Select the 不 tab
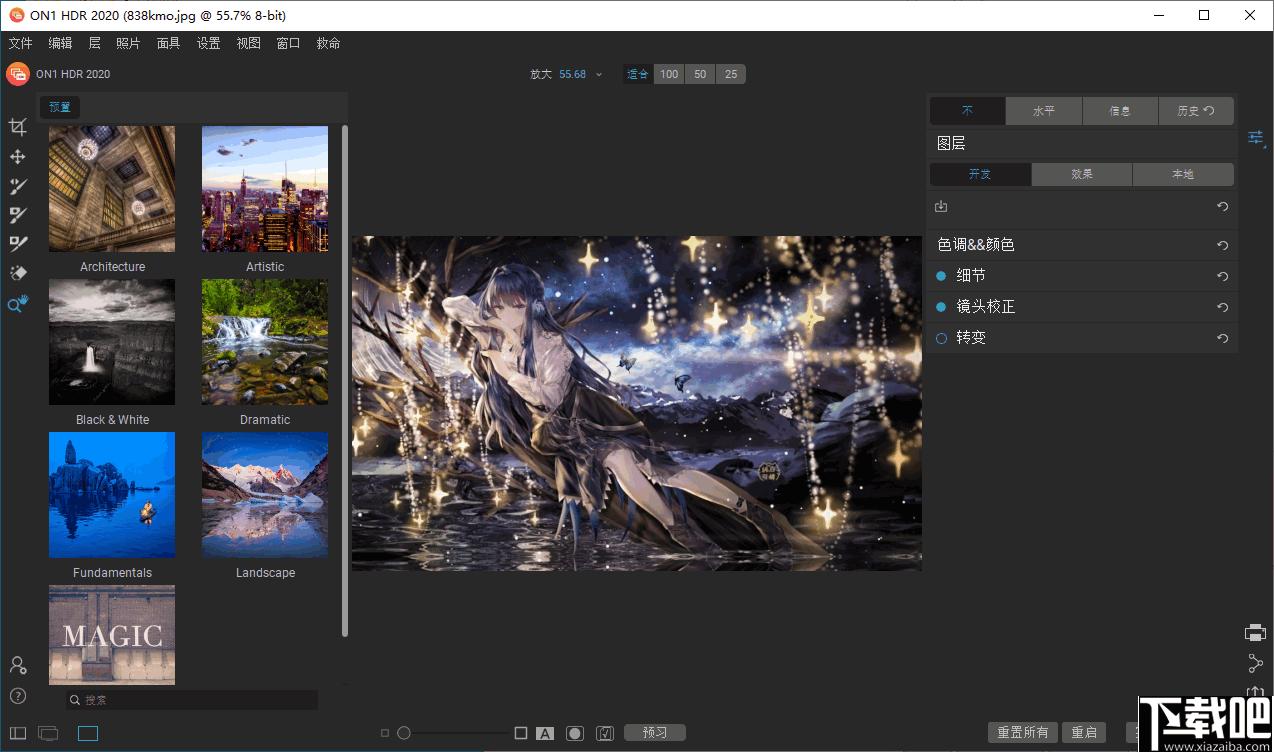 coord(968,111)
